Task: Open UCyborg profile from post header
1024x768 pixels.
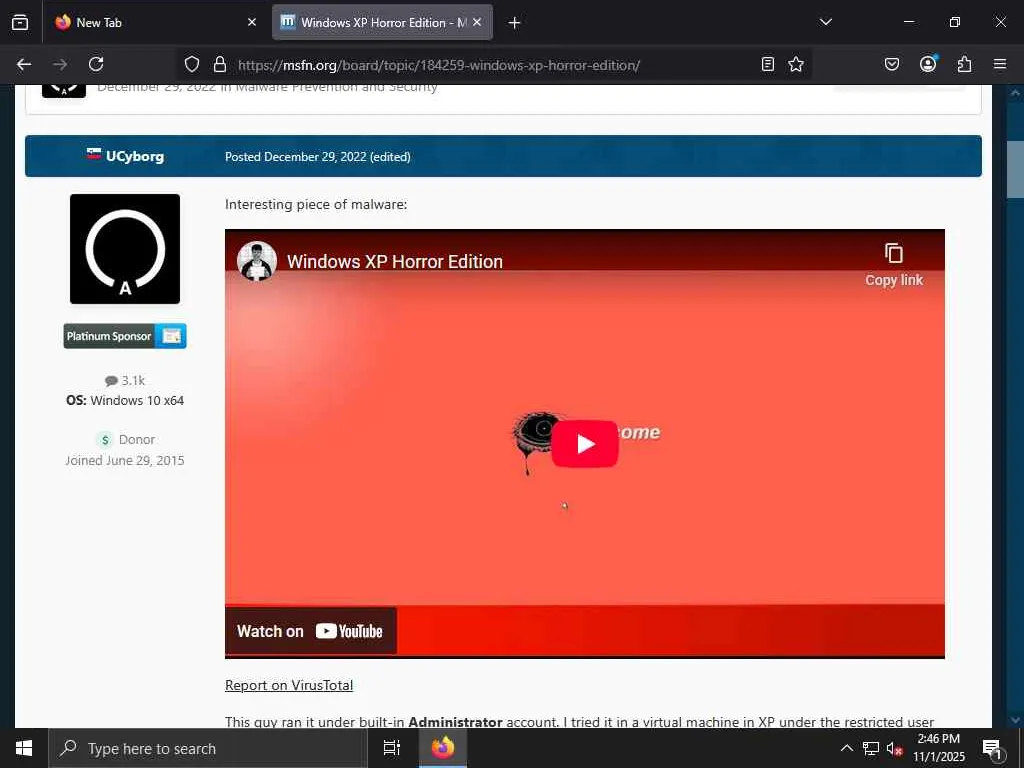Action: (135, 156)
